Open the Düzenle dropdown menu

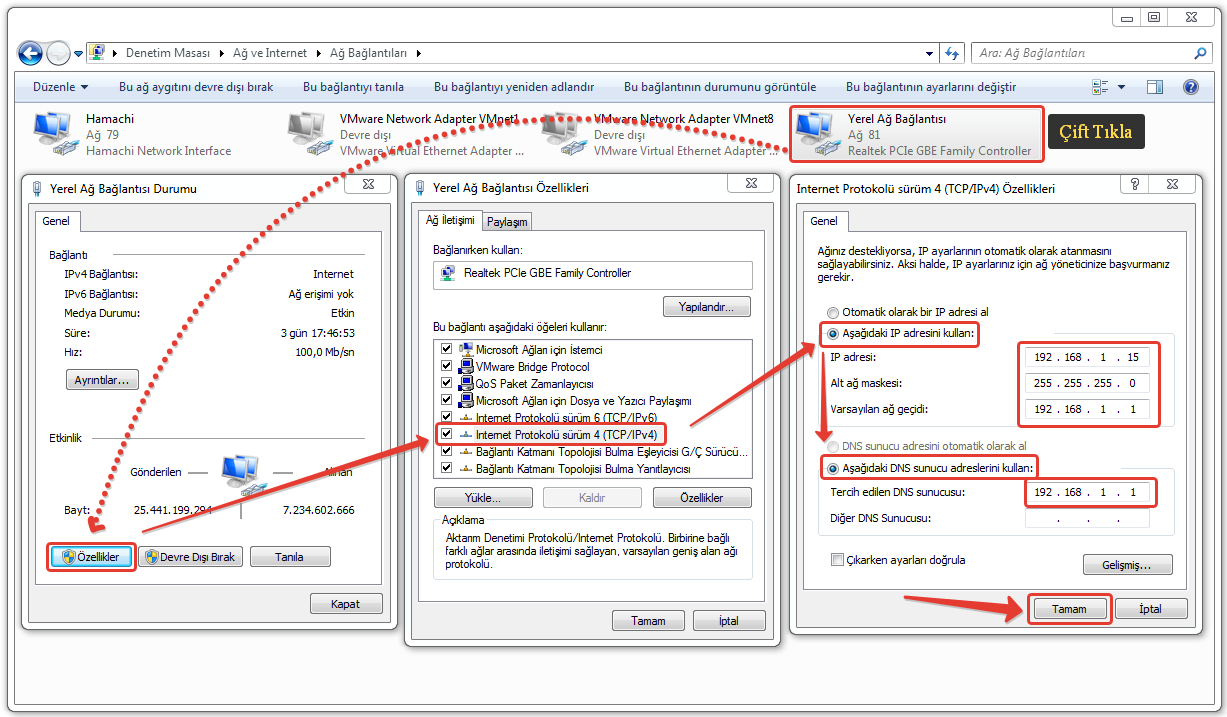point(60,87)
